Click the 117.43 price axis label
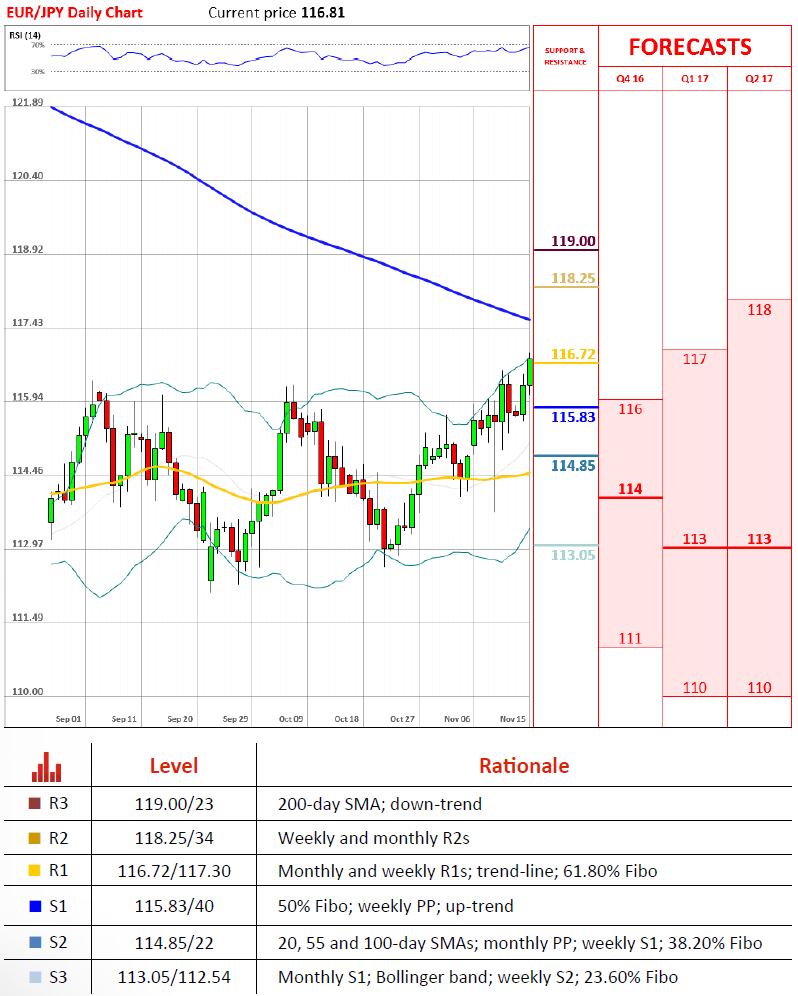Image resolution: width=798 pixels, height=996 pixels. click(x=28, y=323)
